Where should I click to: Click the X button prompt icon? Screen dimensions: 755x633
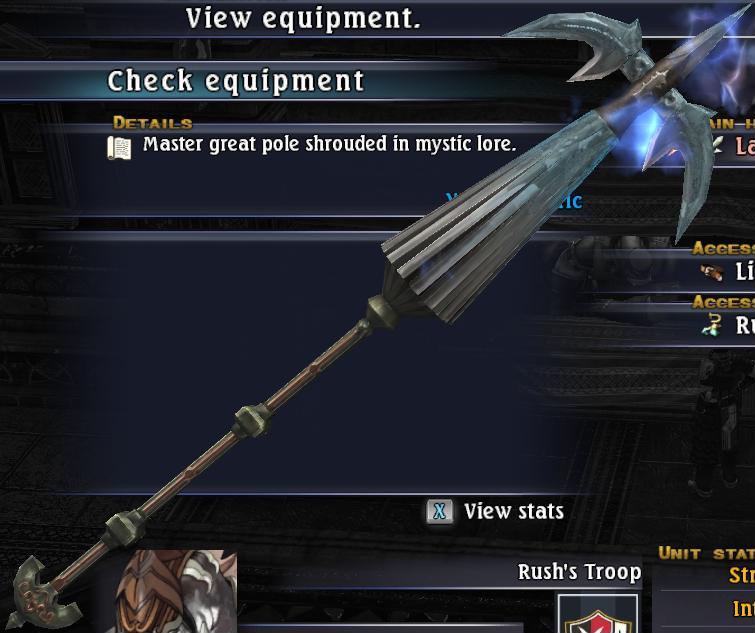coord(439,511)
